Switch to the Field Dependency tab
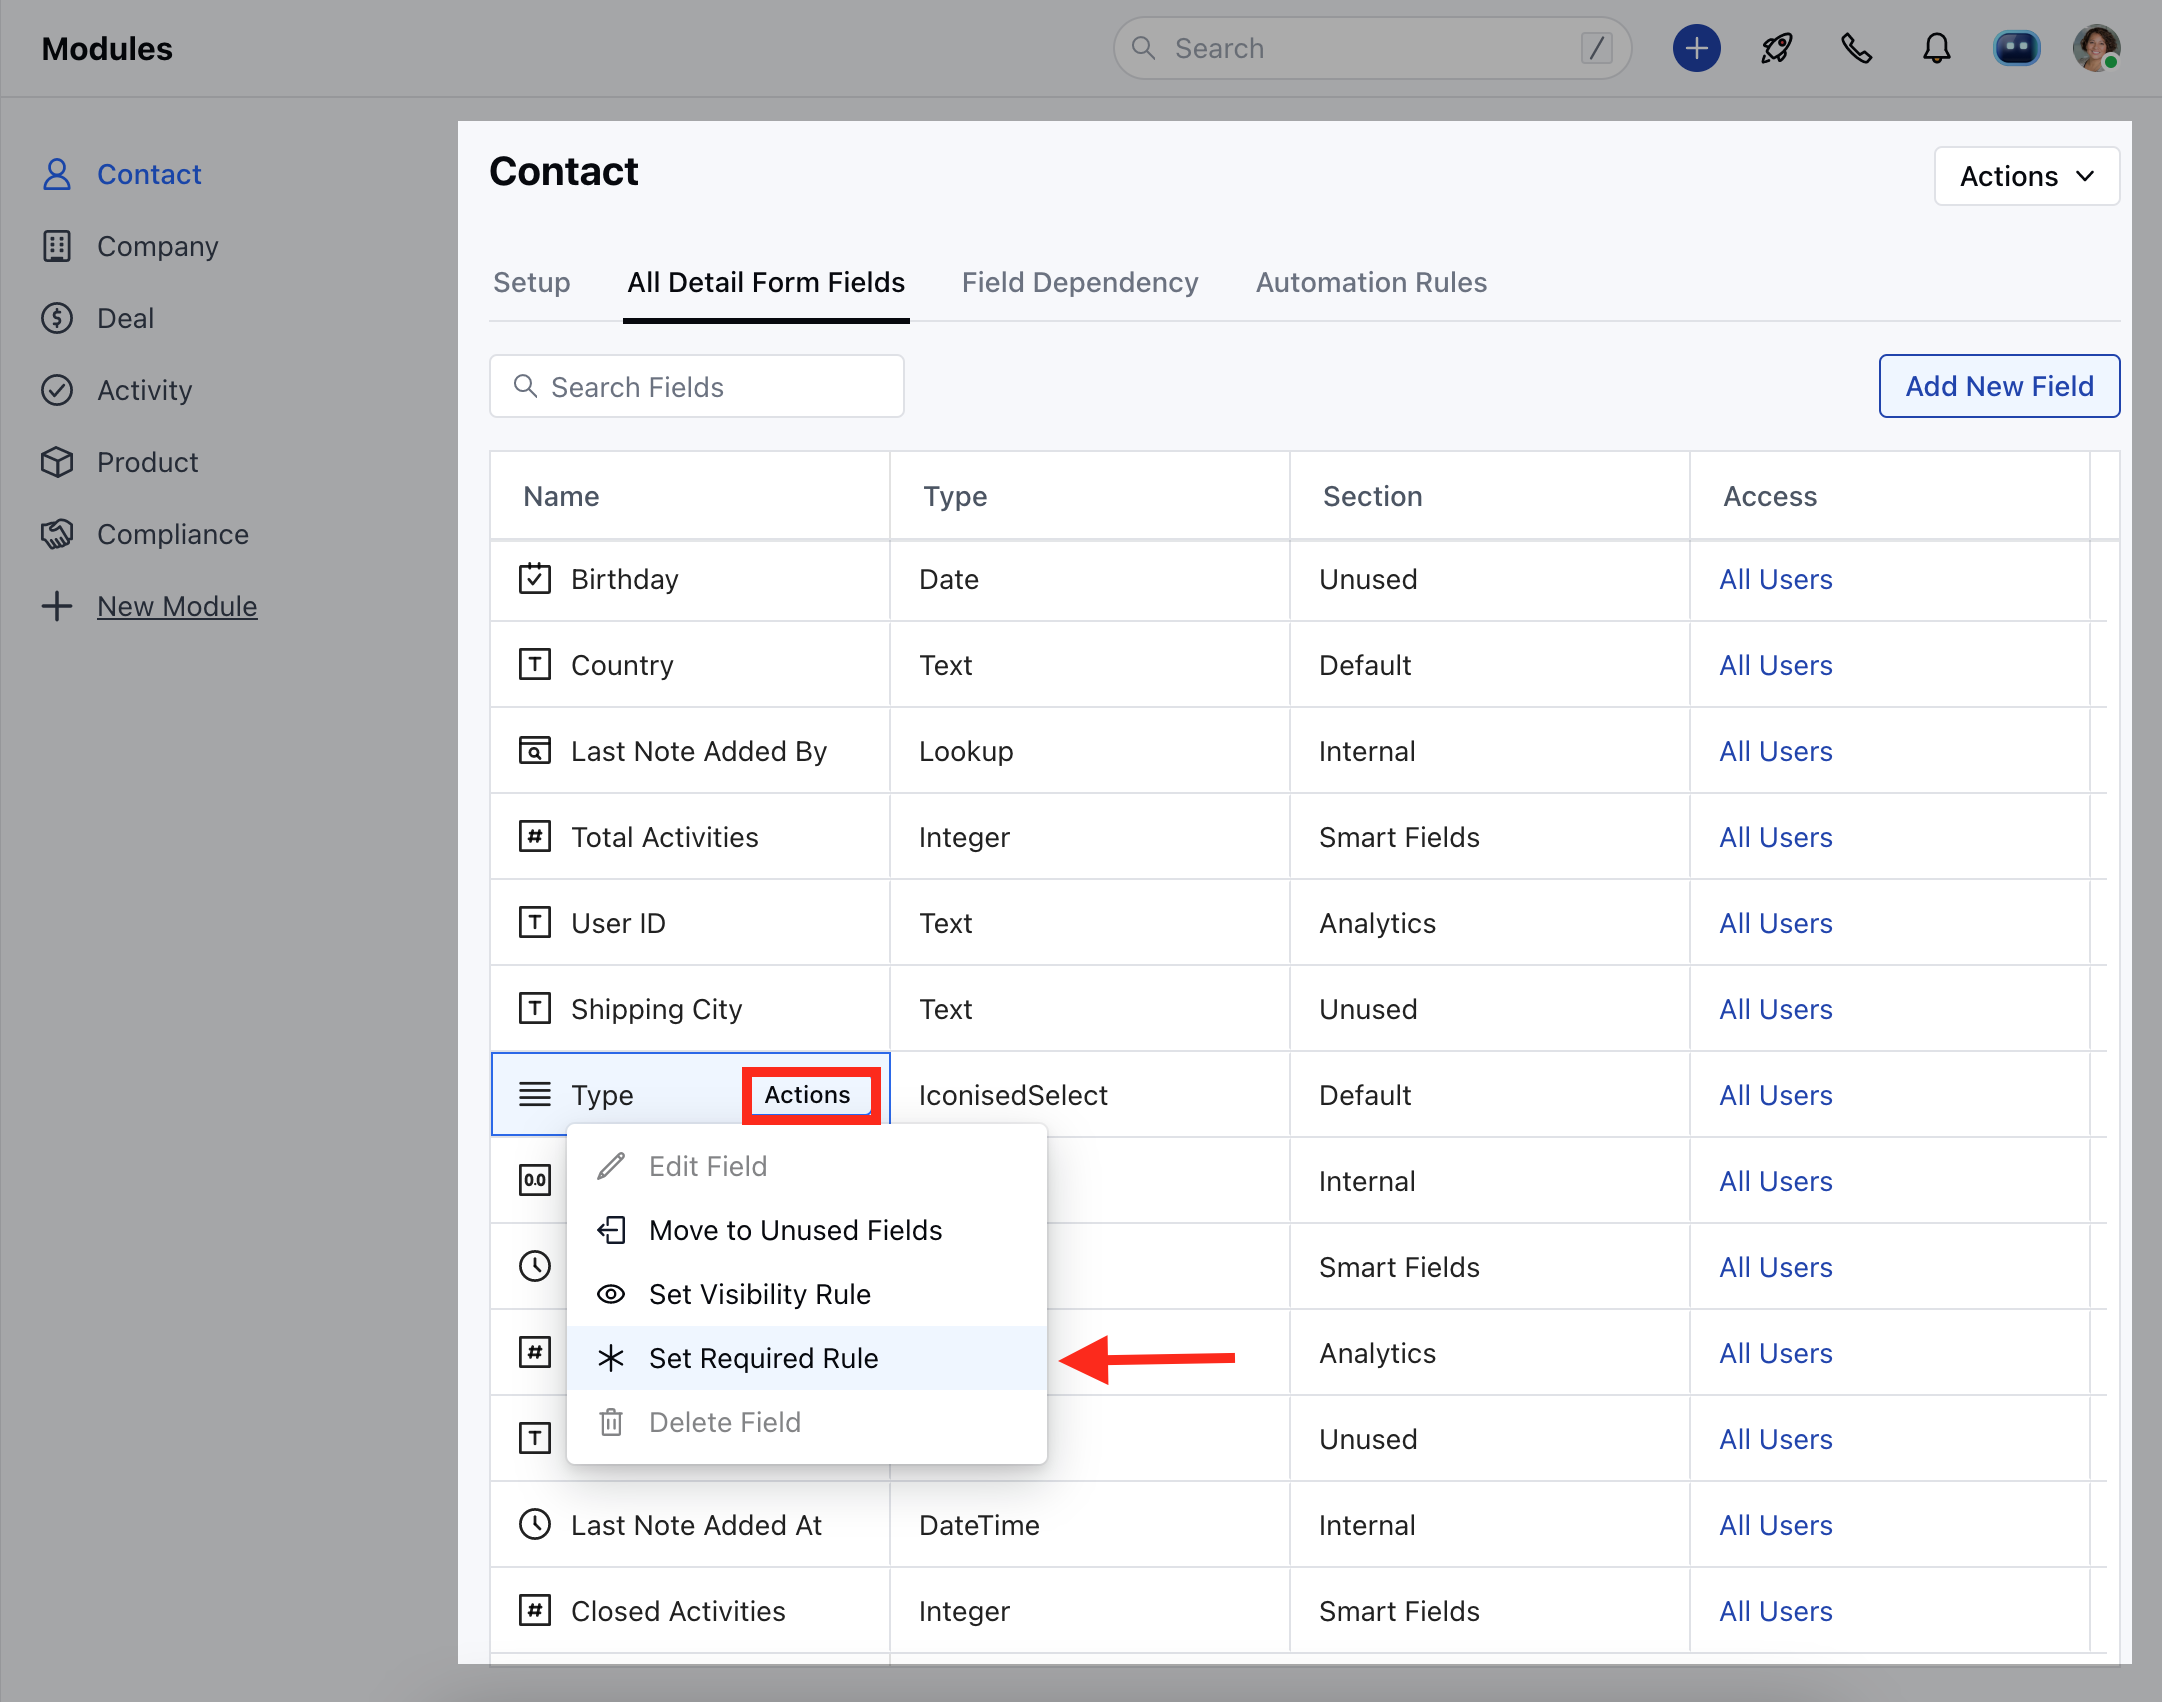 1080,283
